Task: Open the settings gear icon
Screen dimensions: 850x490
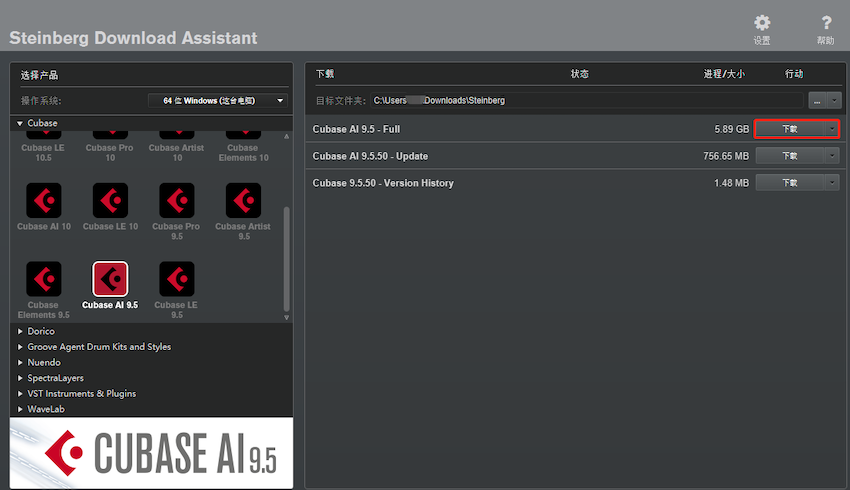Action: [762, 23]
